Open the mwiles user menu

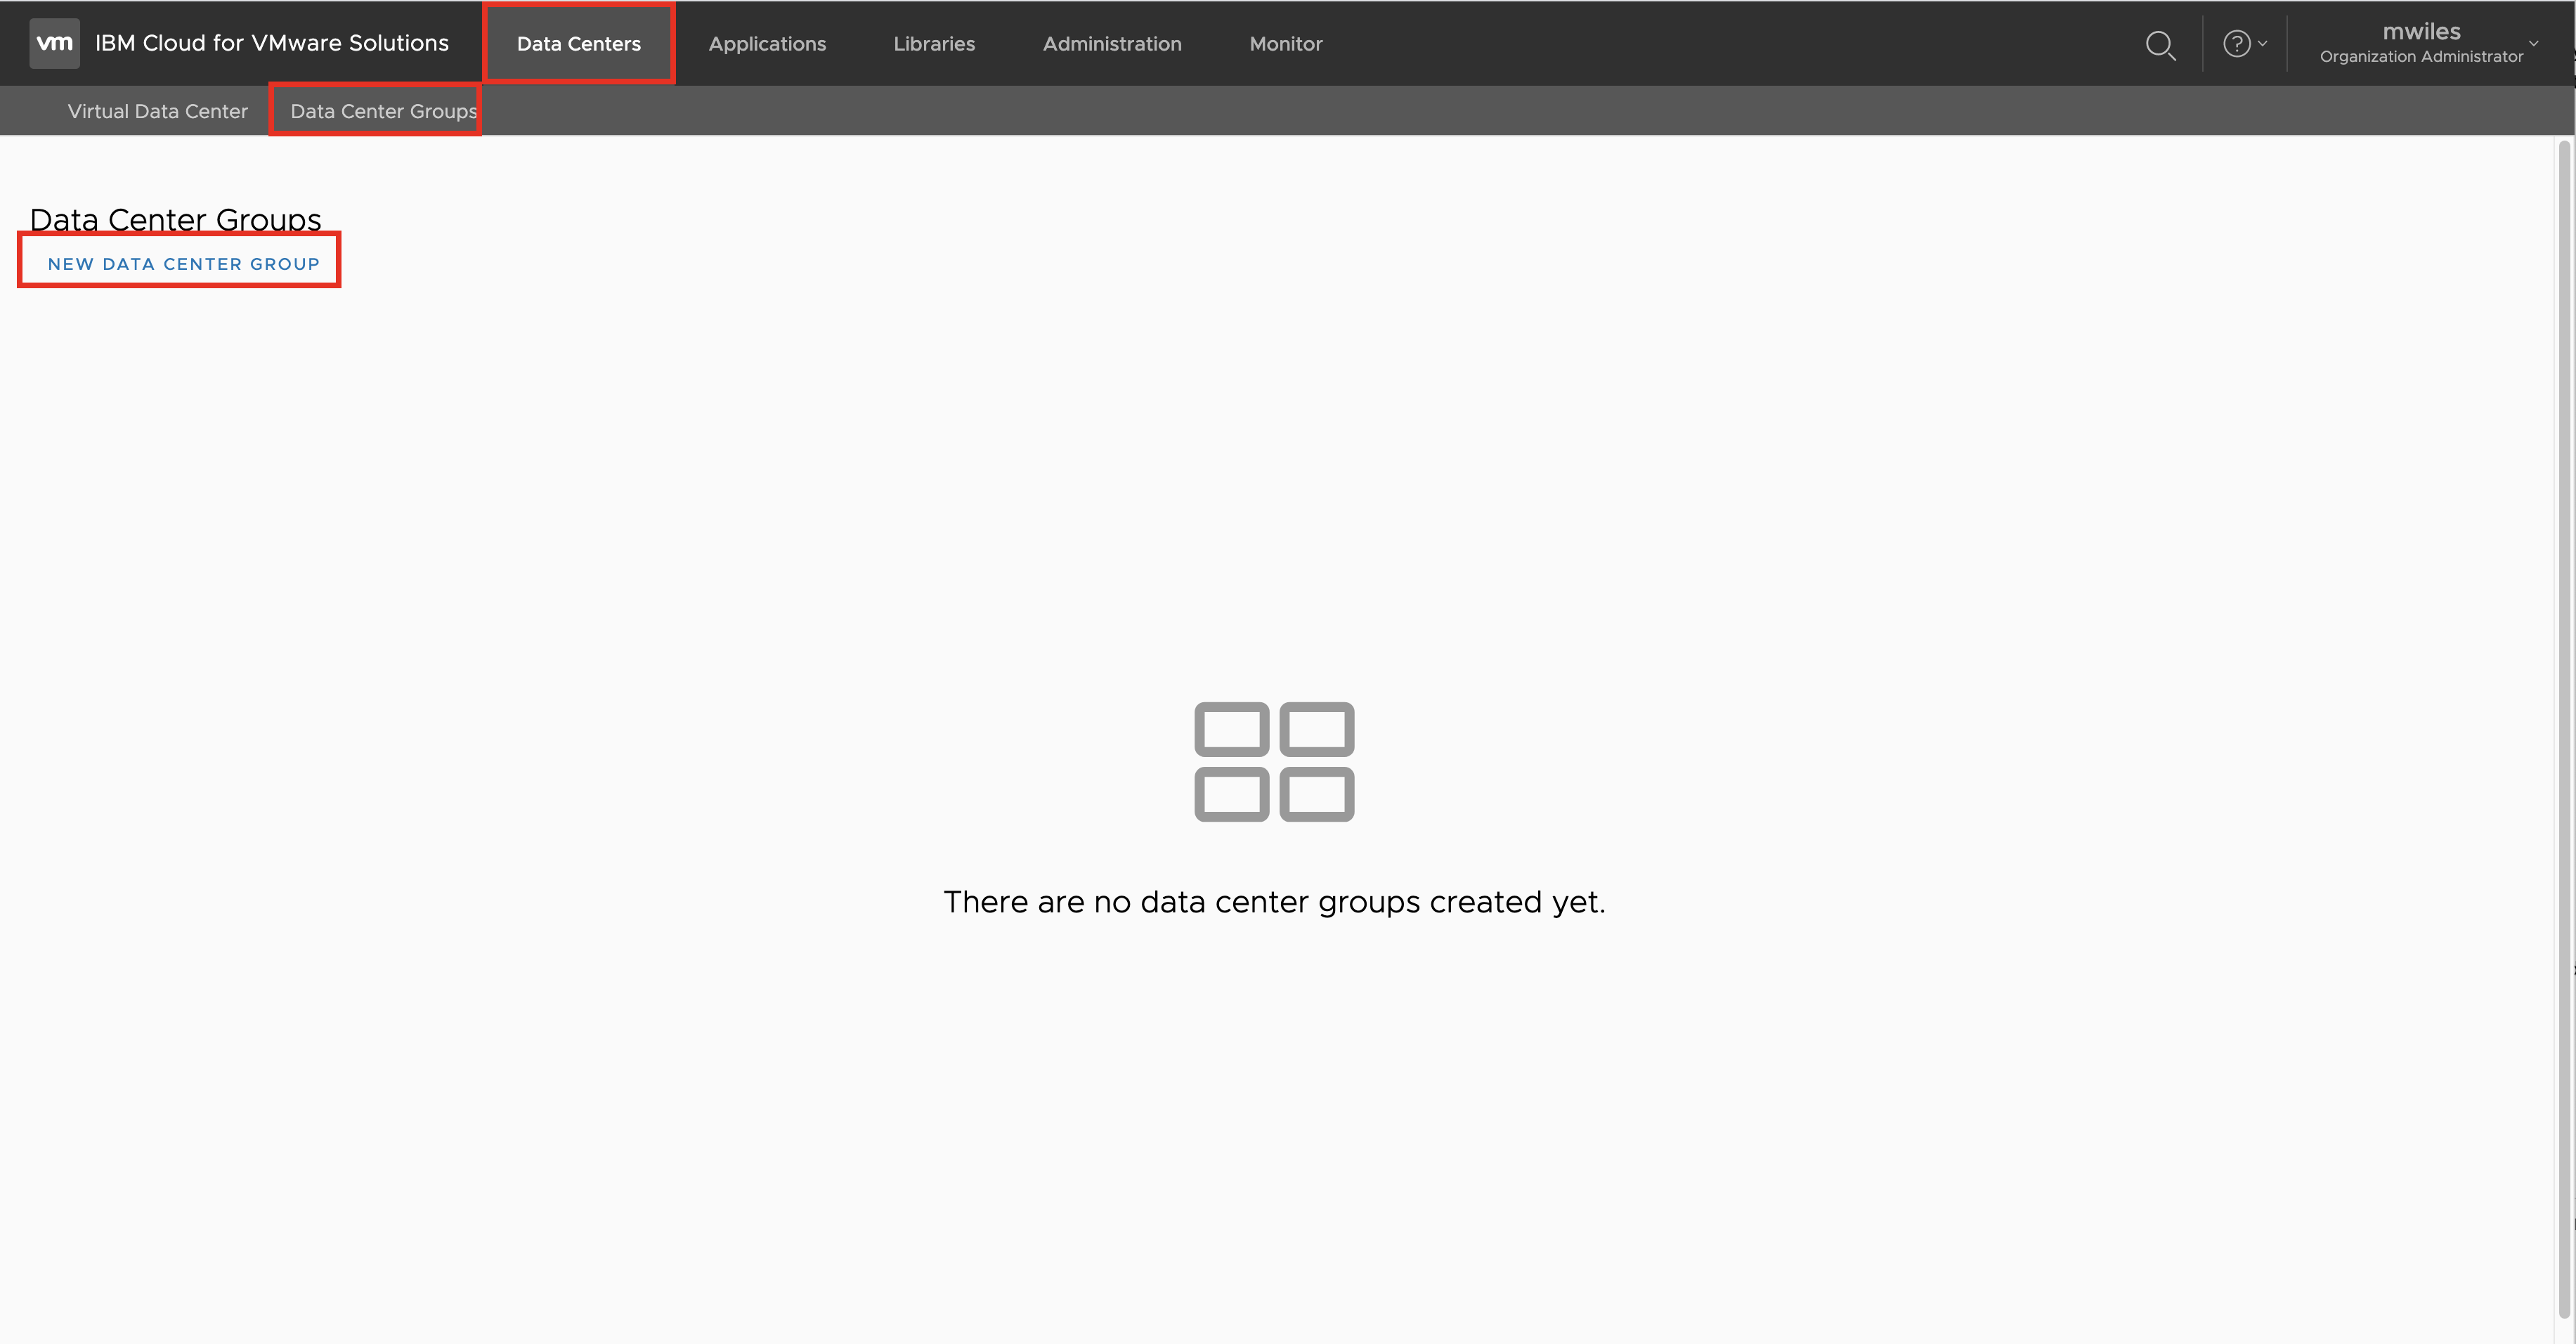(2420, 32)
